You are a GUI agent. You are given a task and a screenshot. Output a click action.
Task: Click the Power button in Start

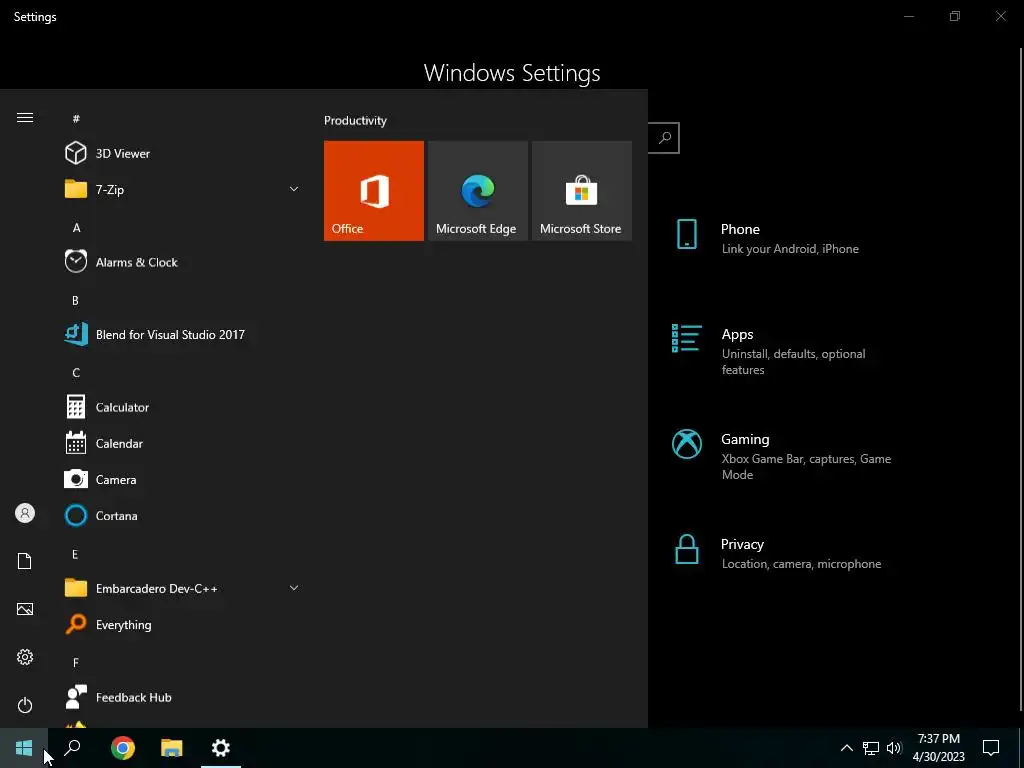[x=25, y=705]
